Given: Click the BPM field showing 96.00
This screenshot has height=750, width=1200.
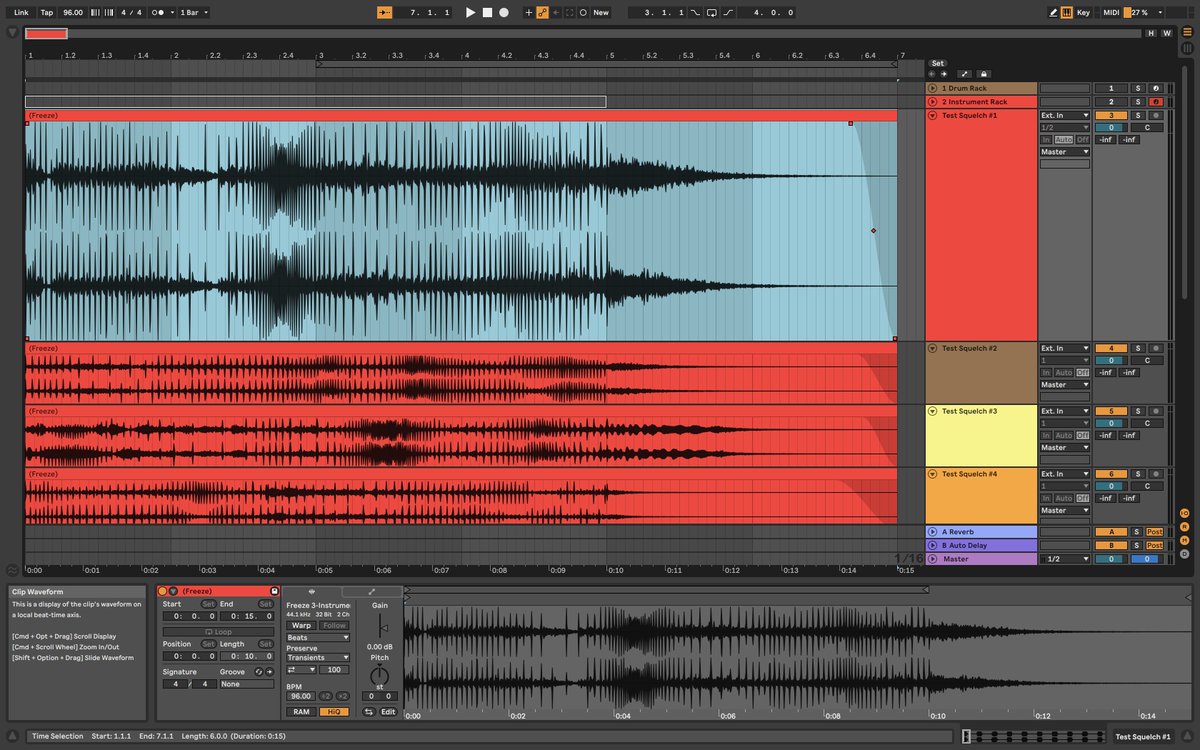Looking at the screenshot, I should (x=302, y=696).
